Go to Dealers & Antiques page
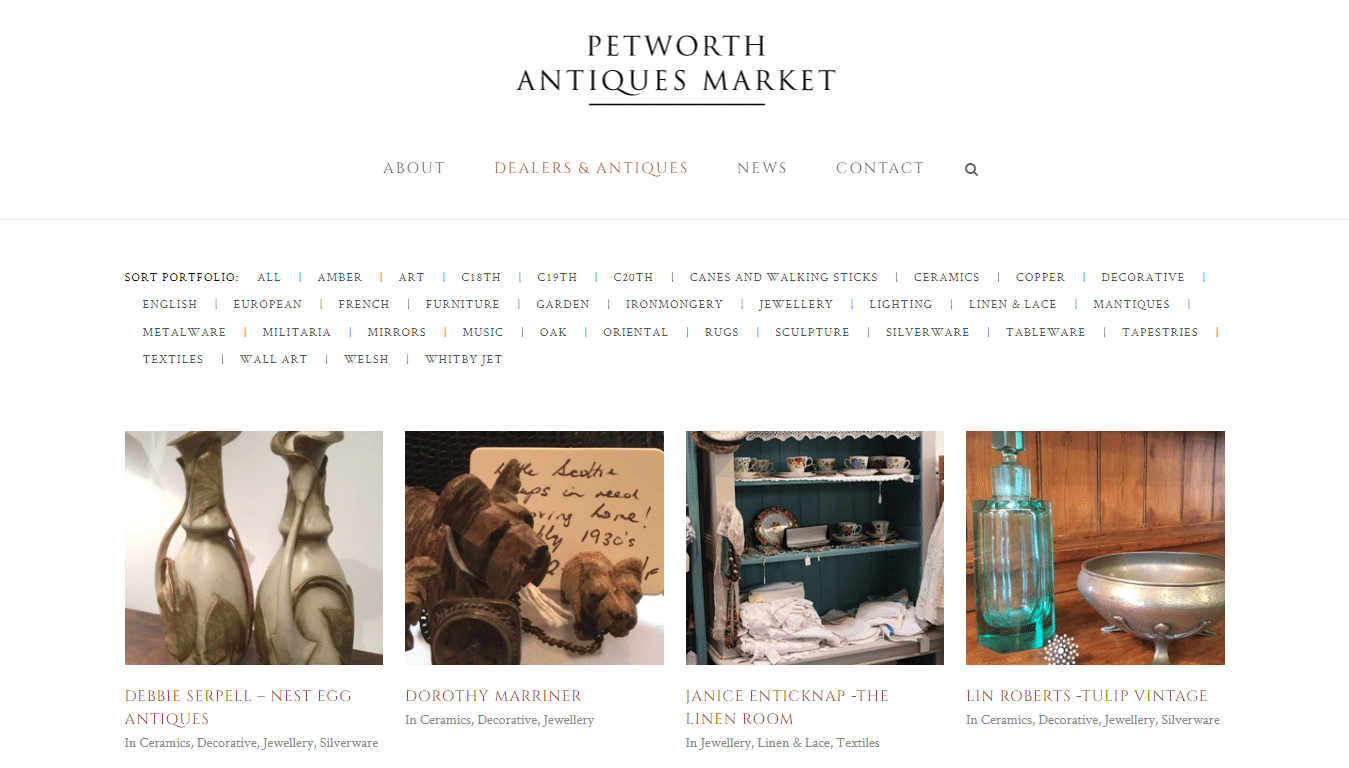Viewport: 1349px width, 768px height. tap(591, 168)
